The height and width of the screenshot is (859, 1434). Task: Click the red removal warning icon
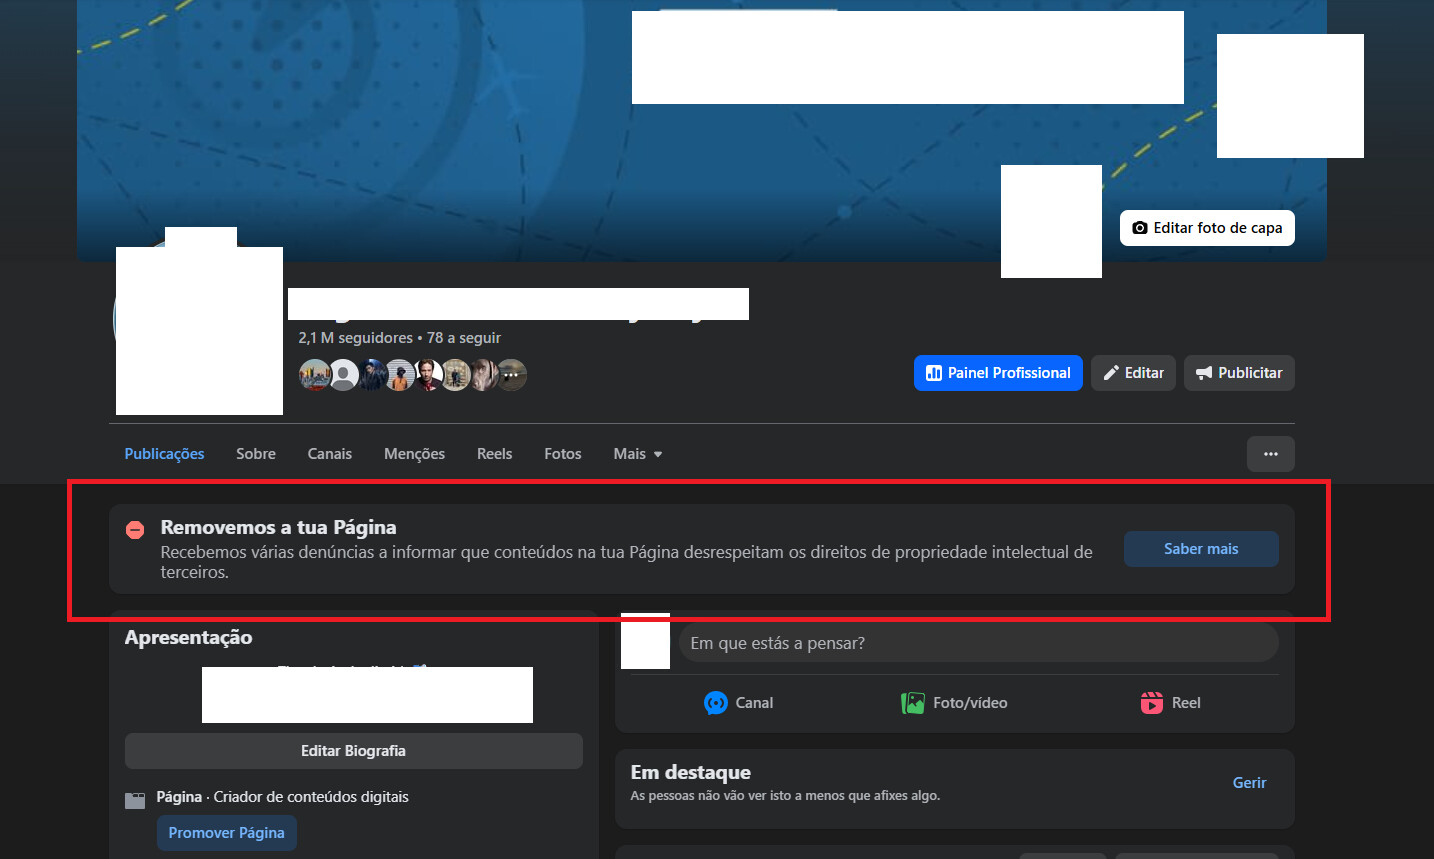(x=135, y=530)
